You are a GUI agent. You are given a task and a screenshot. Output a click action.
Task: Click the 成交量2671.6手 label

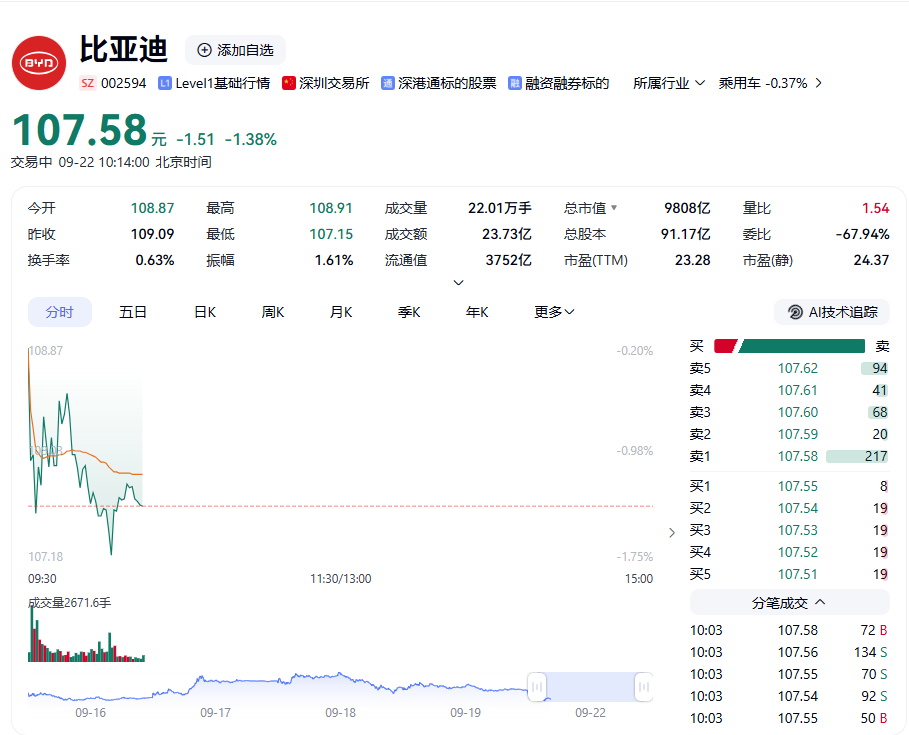[x=70, y=603]
